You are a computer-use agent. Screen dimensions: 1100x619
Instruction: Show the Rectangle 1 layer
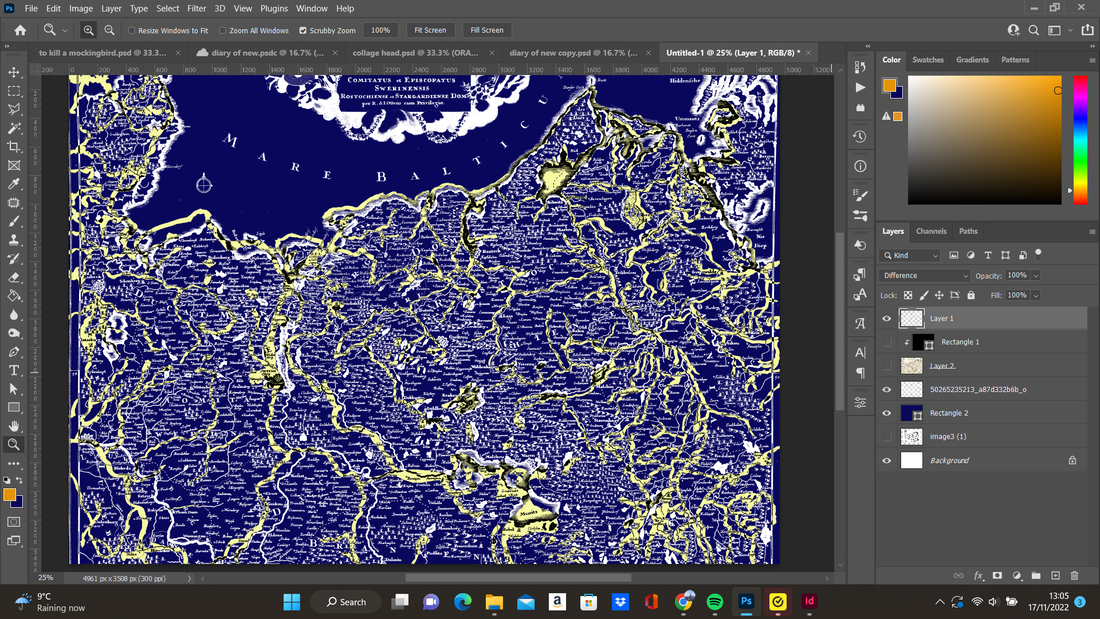[887, 342]
